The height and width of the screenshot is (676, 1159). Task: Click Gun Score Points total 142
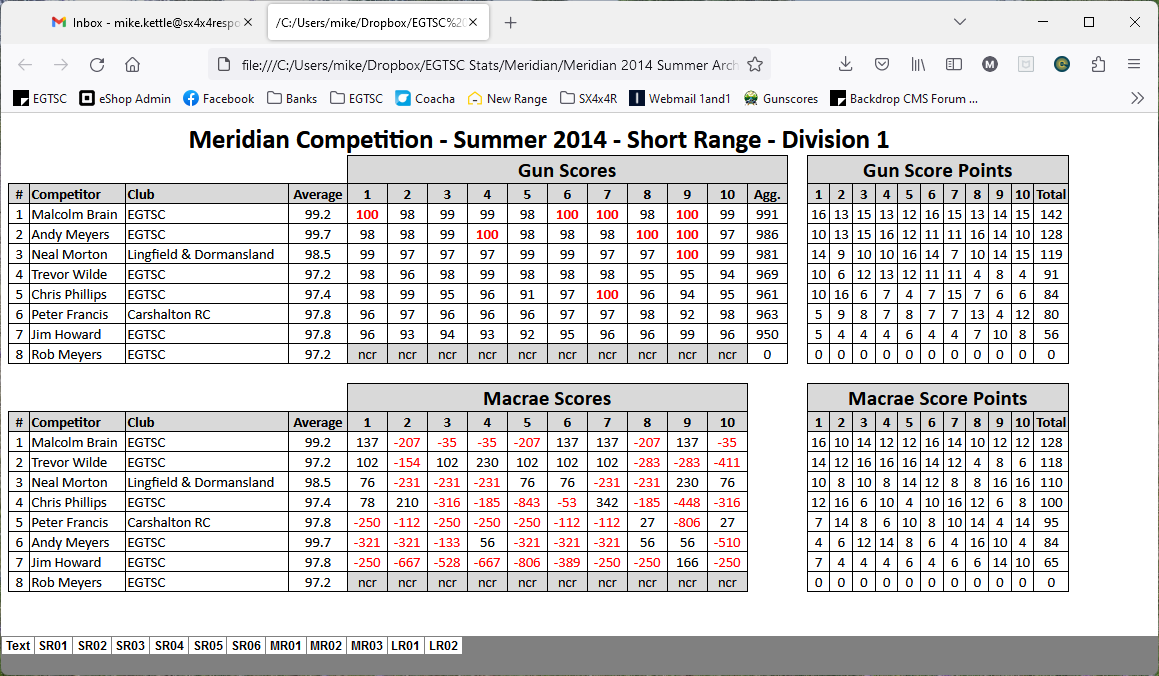1050,214
